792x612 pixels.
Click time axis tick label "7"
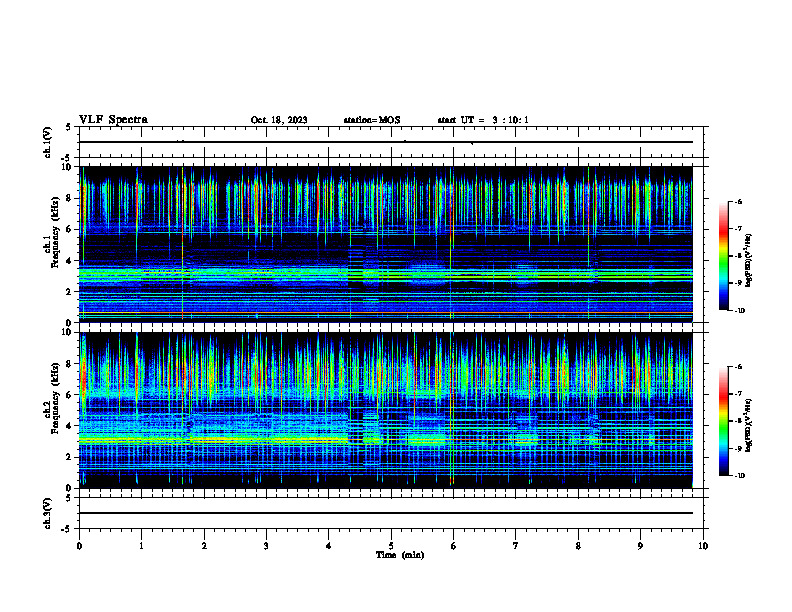(516, 546)
